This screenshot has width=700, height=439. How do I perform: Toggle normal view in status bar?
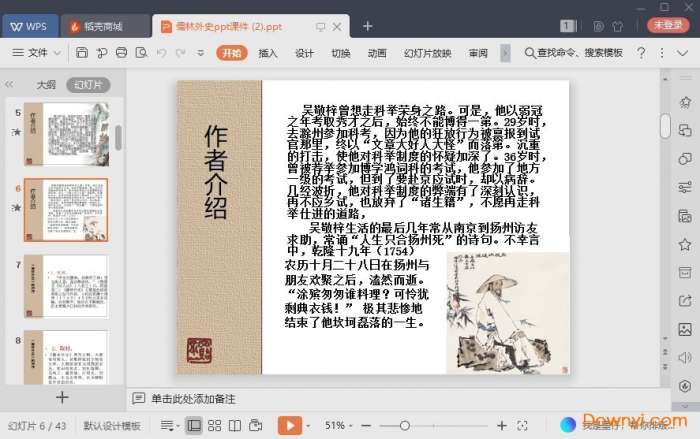(193, 426)
